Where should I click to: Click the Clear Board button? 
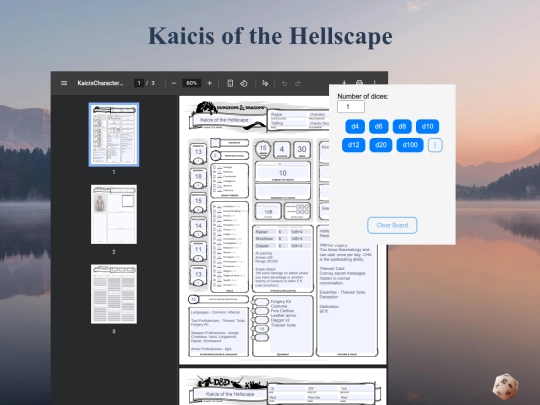[x=392, y=225]
